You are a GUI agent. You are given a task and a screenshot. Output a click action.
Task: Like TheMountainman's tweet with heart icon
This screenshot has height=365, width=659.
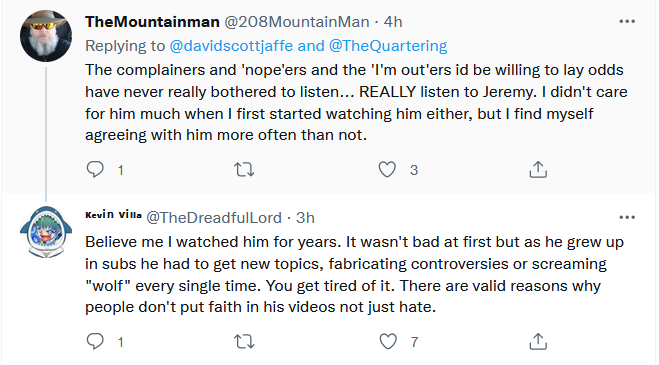pyautogui.click(x=387, y=169)
